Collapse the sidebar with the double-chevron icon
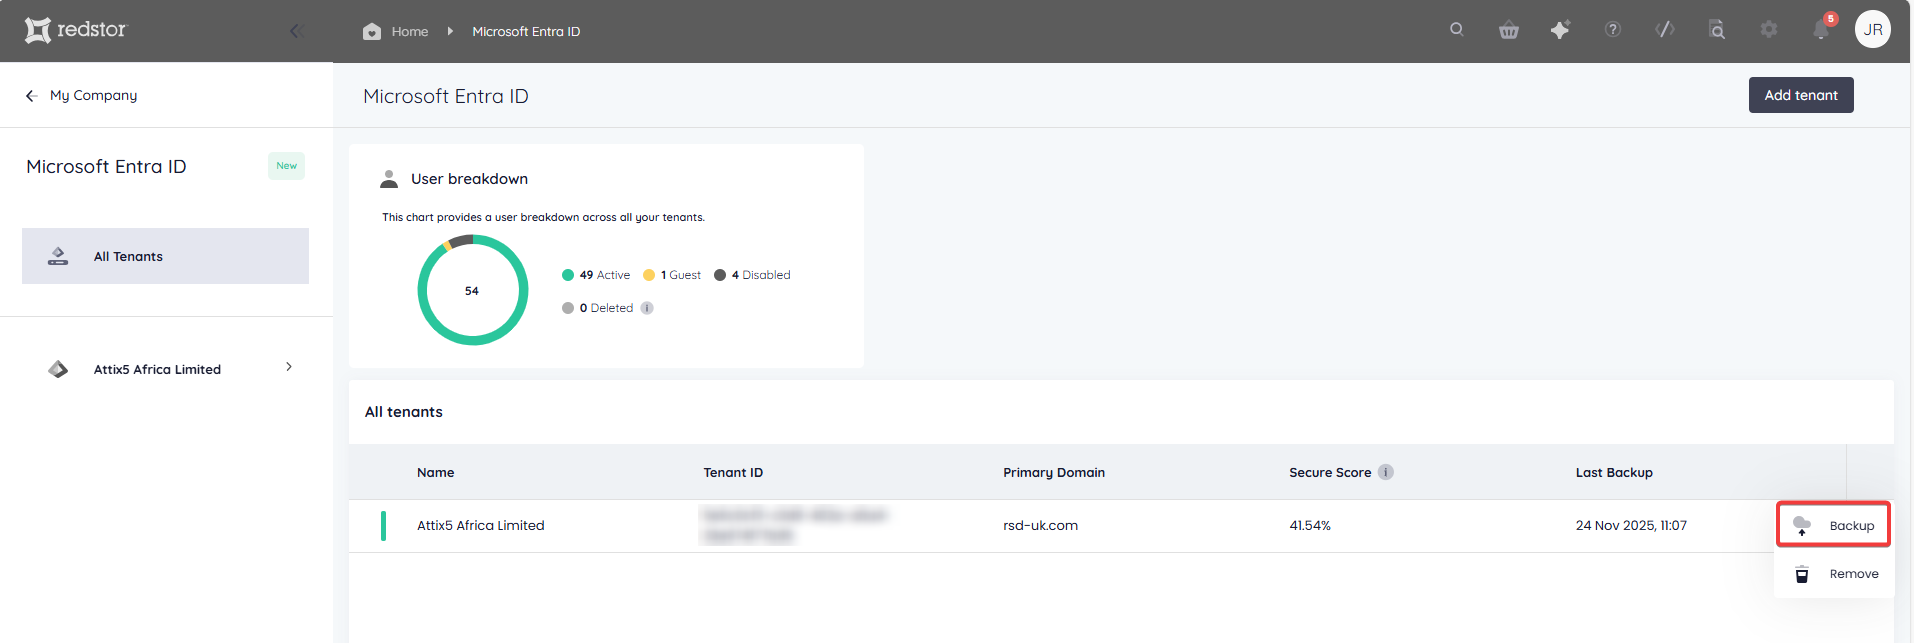Image resolution: width=1914 pixels, height=643 pixels. point(296,31)
